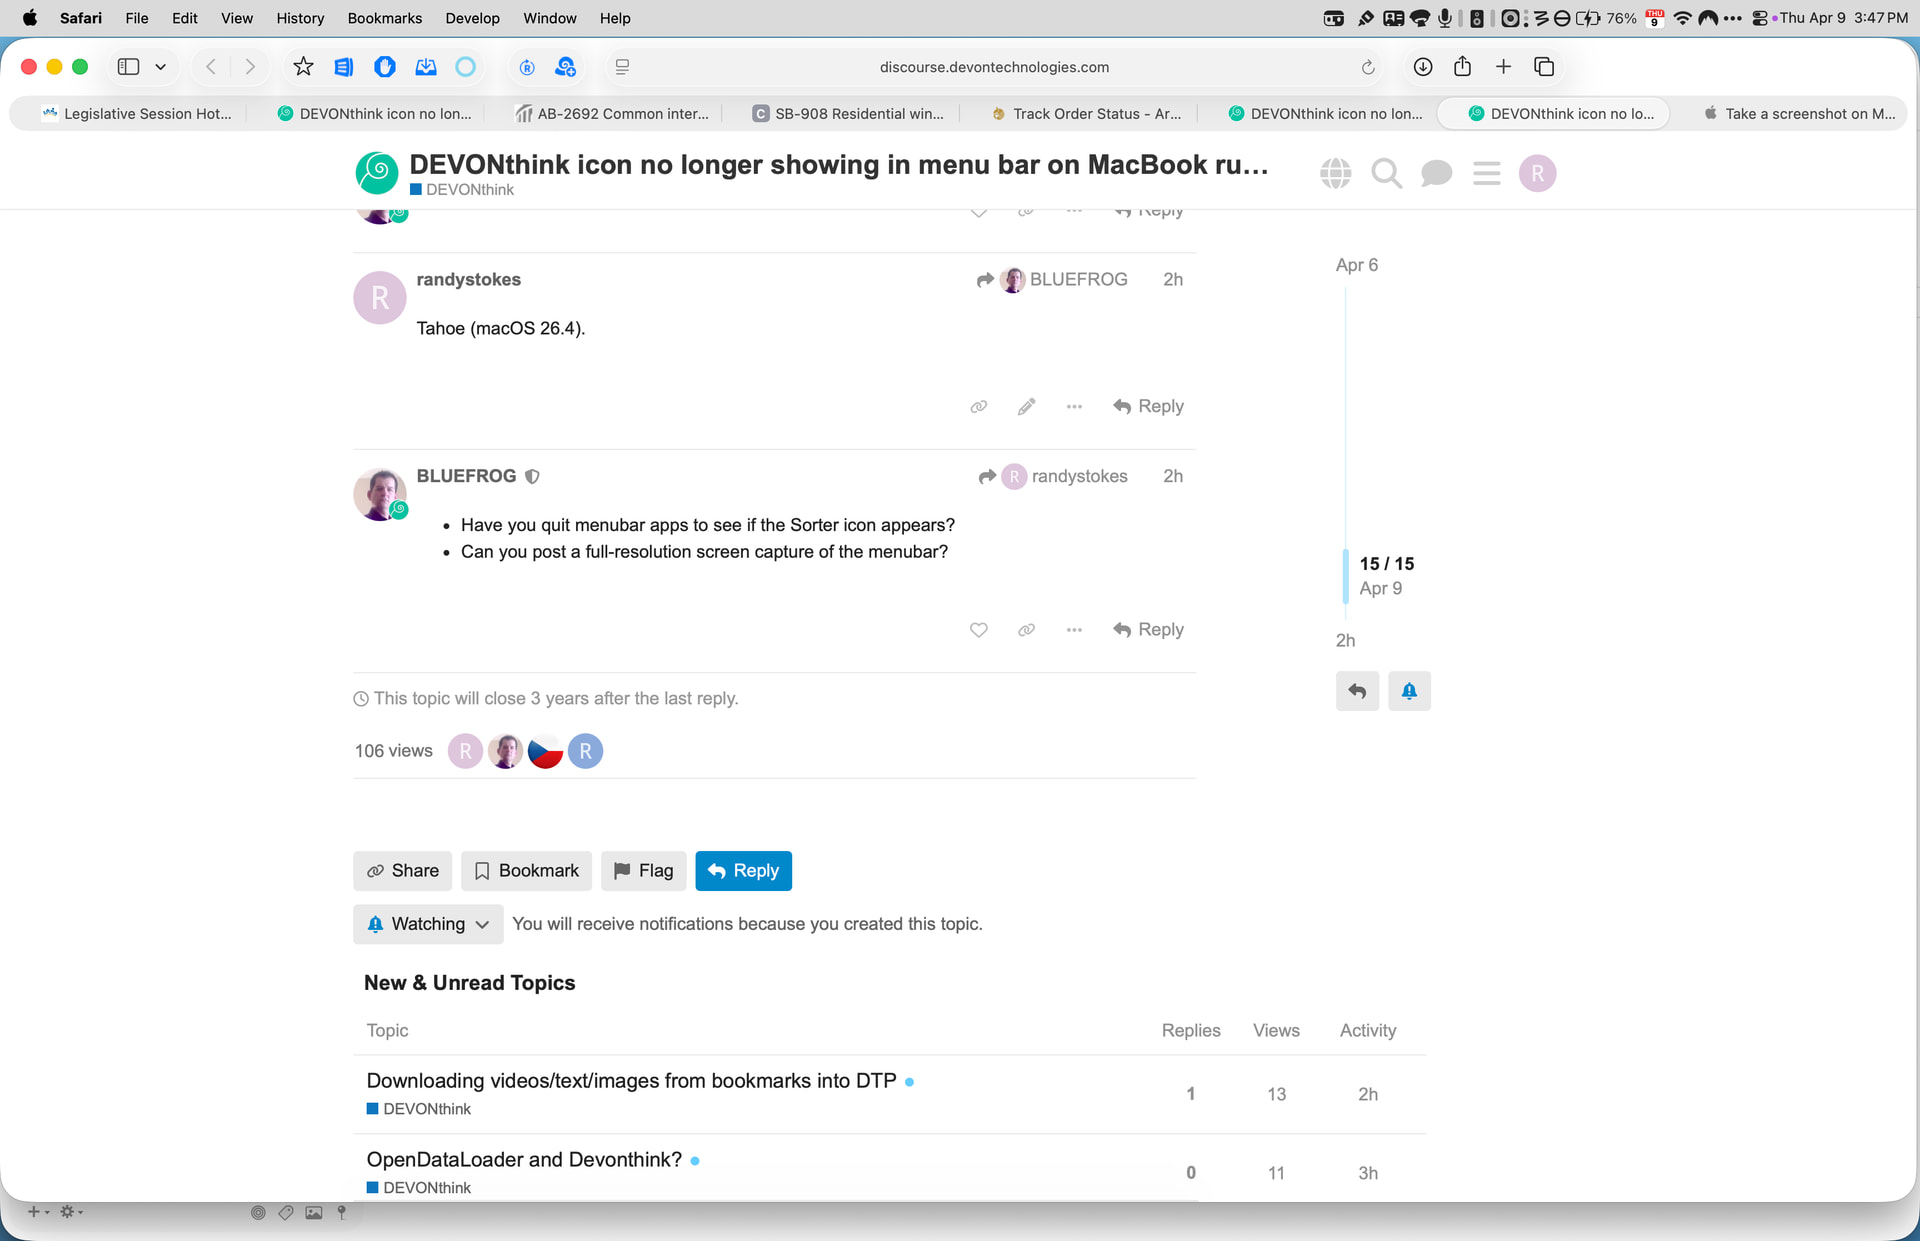Open the Watching notification level dropdown
Image resolution: width=1920 pixels, height=1241 pixels.
coord(428,924)
